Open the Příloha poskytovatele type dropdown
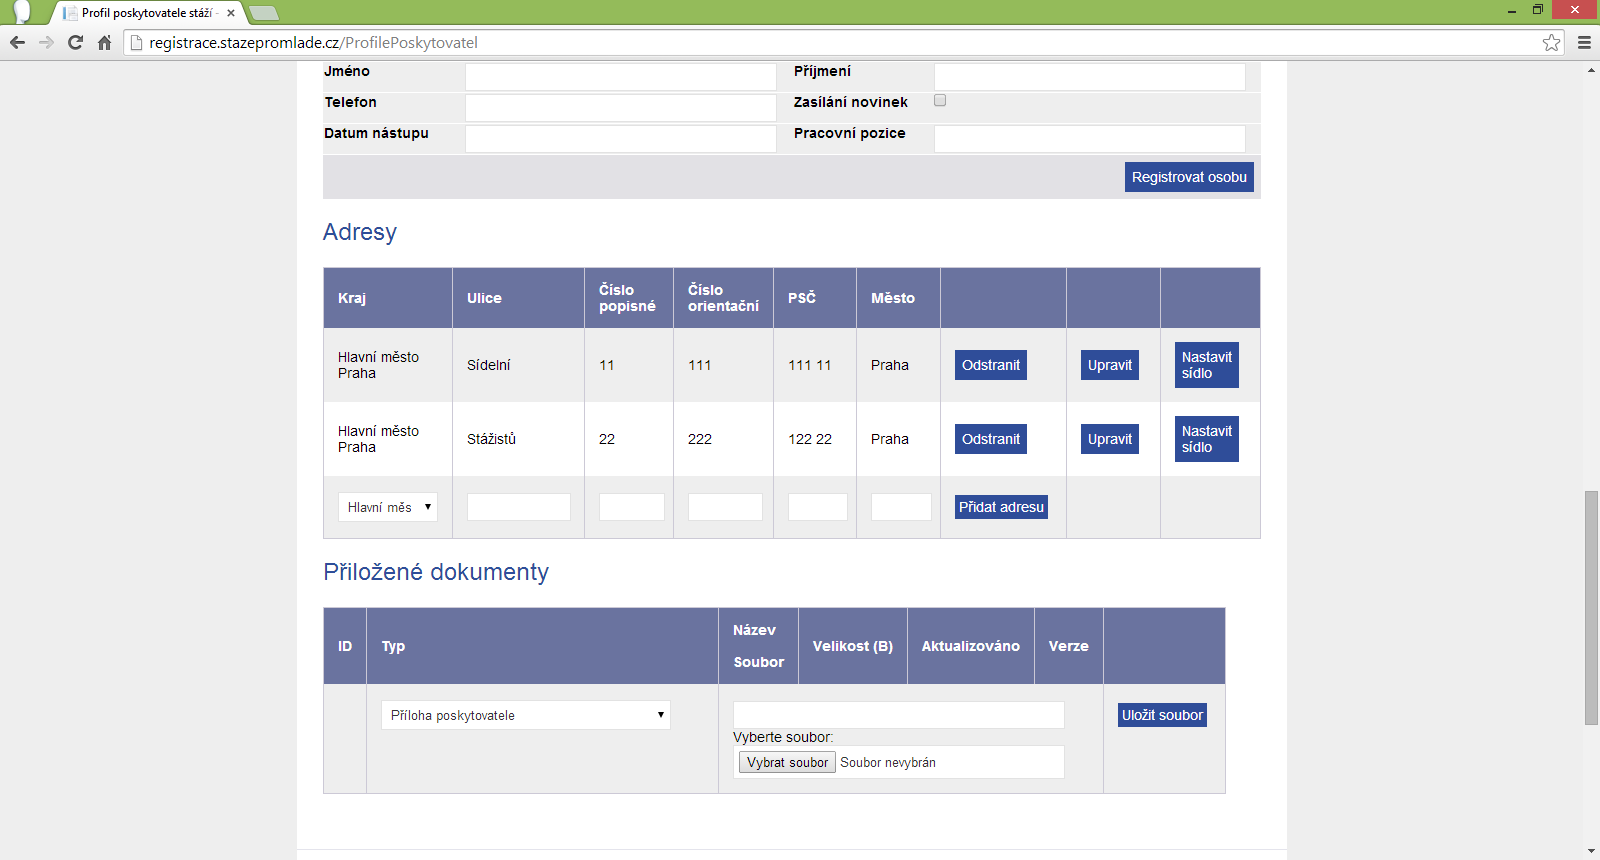The height and width of the screenshot is (860, 1600). coord(526,715)
